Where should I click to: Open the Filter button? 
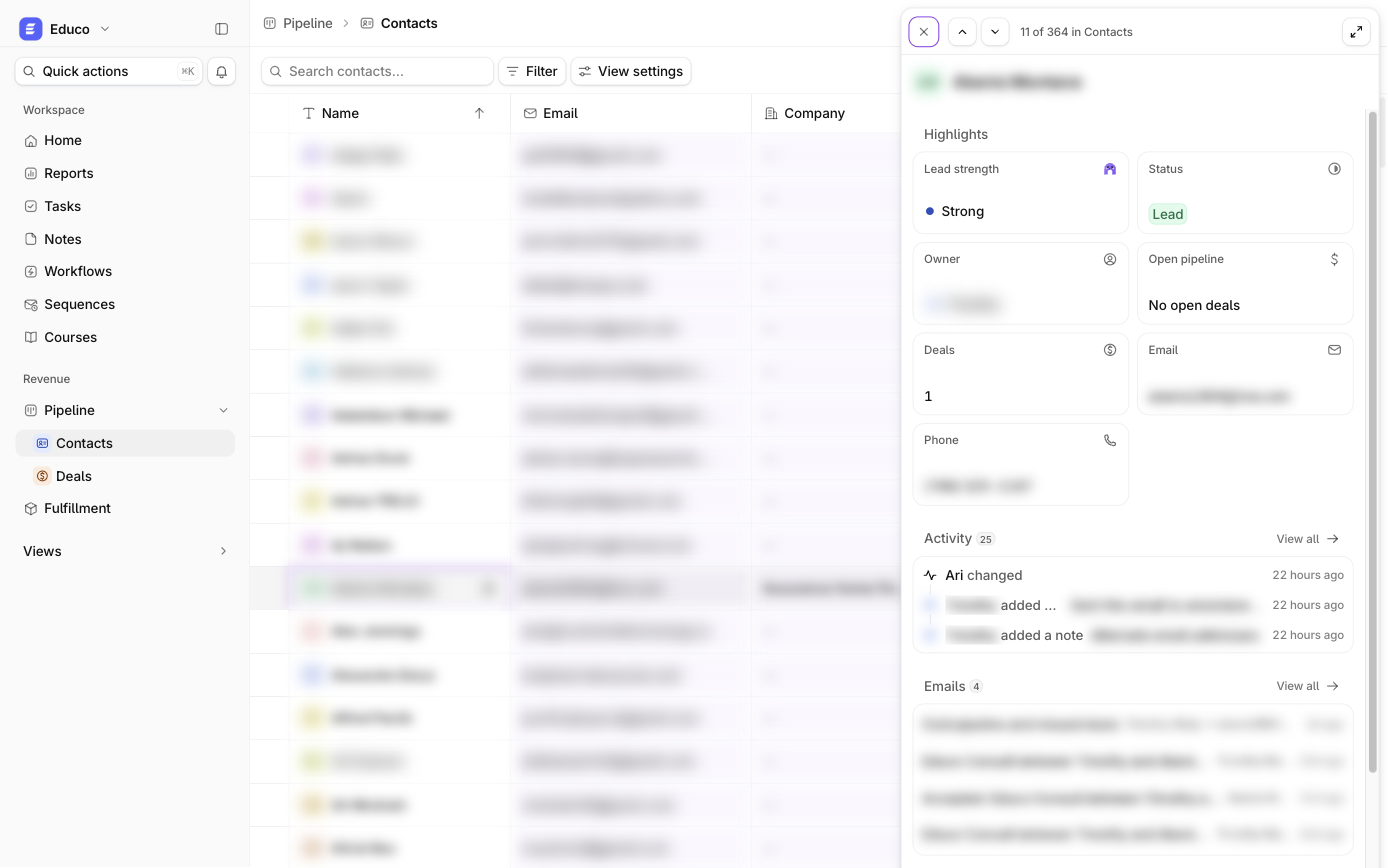532,71
